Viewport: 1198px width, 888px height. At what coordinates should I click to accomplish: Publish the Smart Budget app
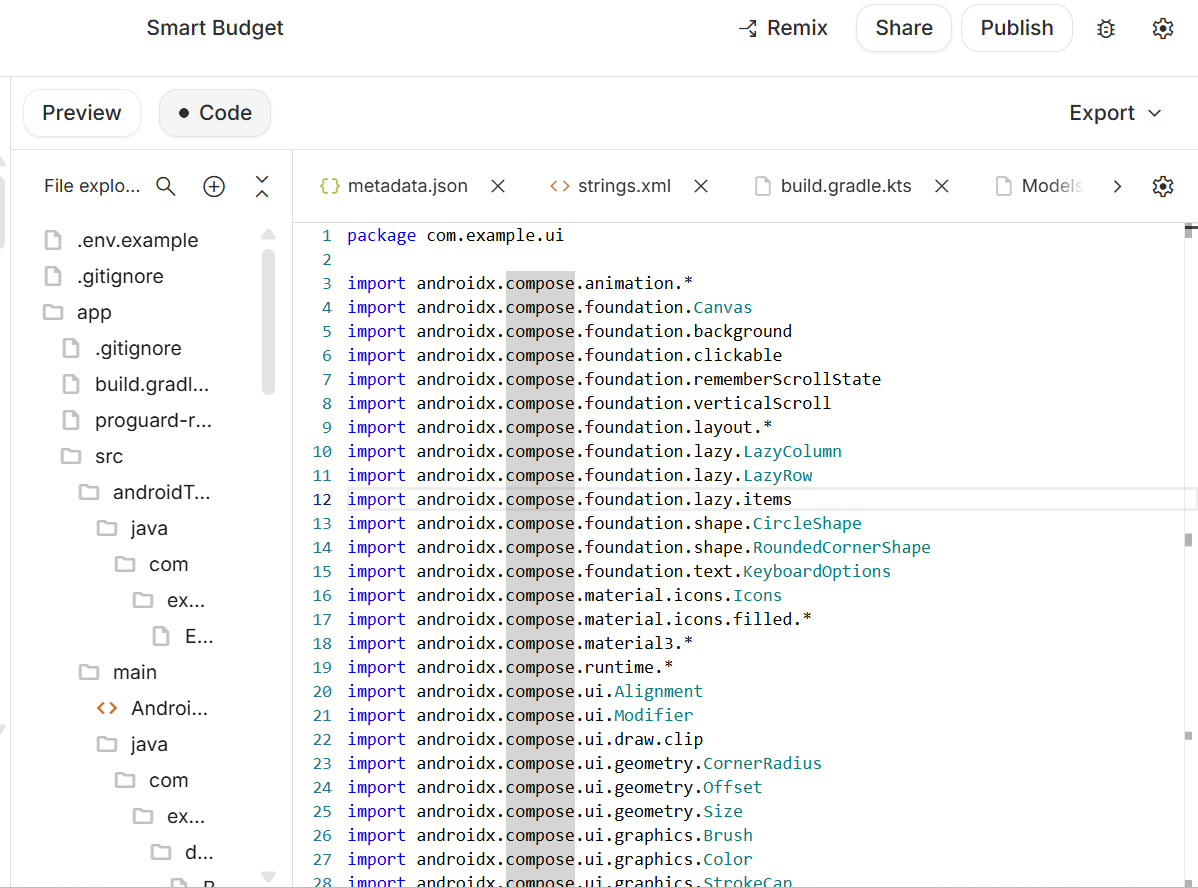click(x=1017, y=28)
